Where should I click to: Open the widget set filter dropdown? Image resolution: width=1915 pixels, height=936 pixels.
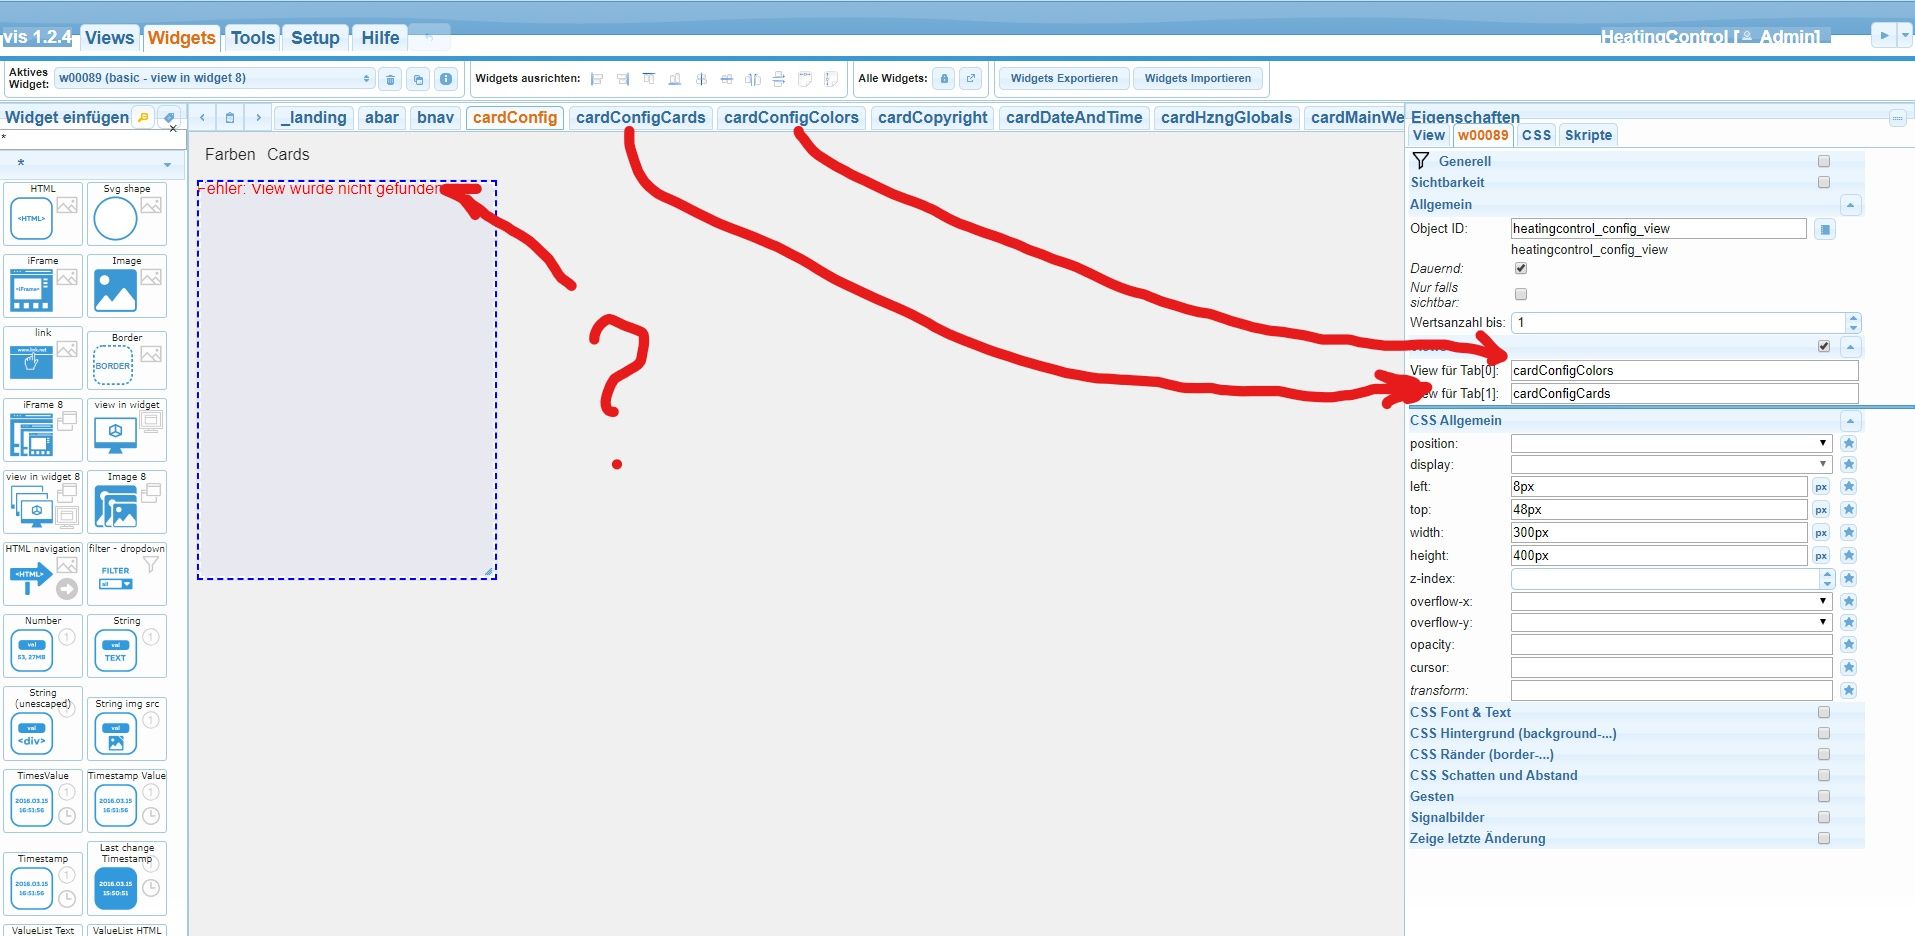(x=93, y=163)
